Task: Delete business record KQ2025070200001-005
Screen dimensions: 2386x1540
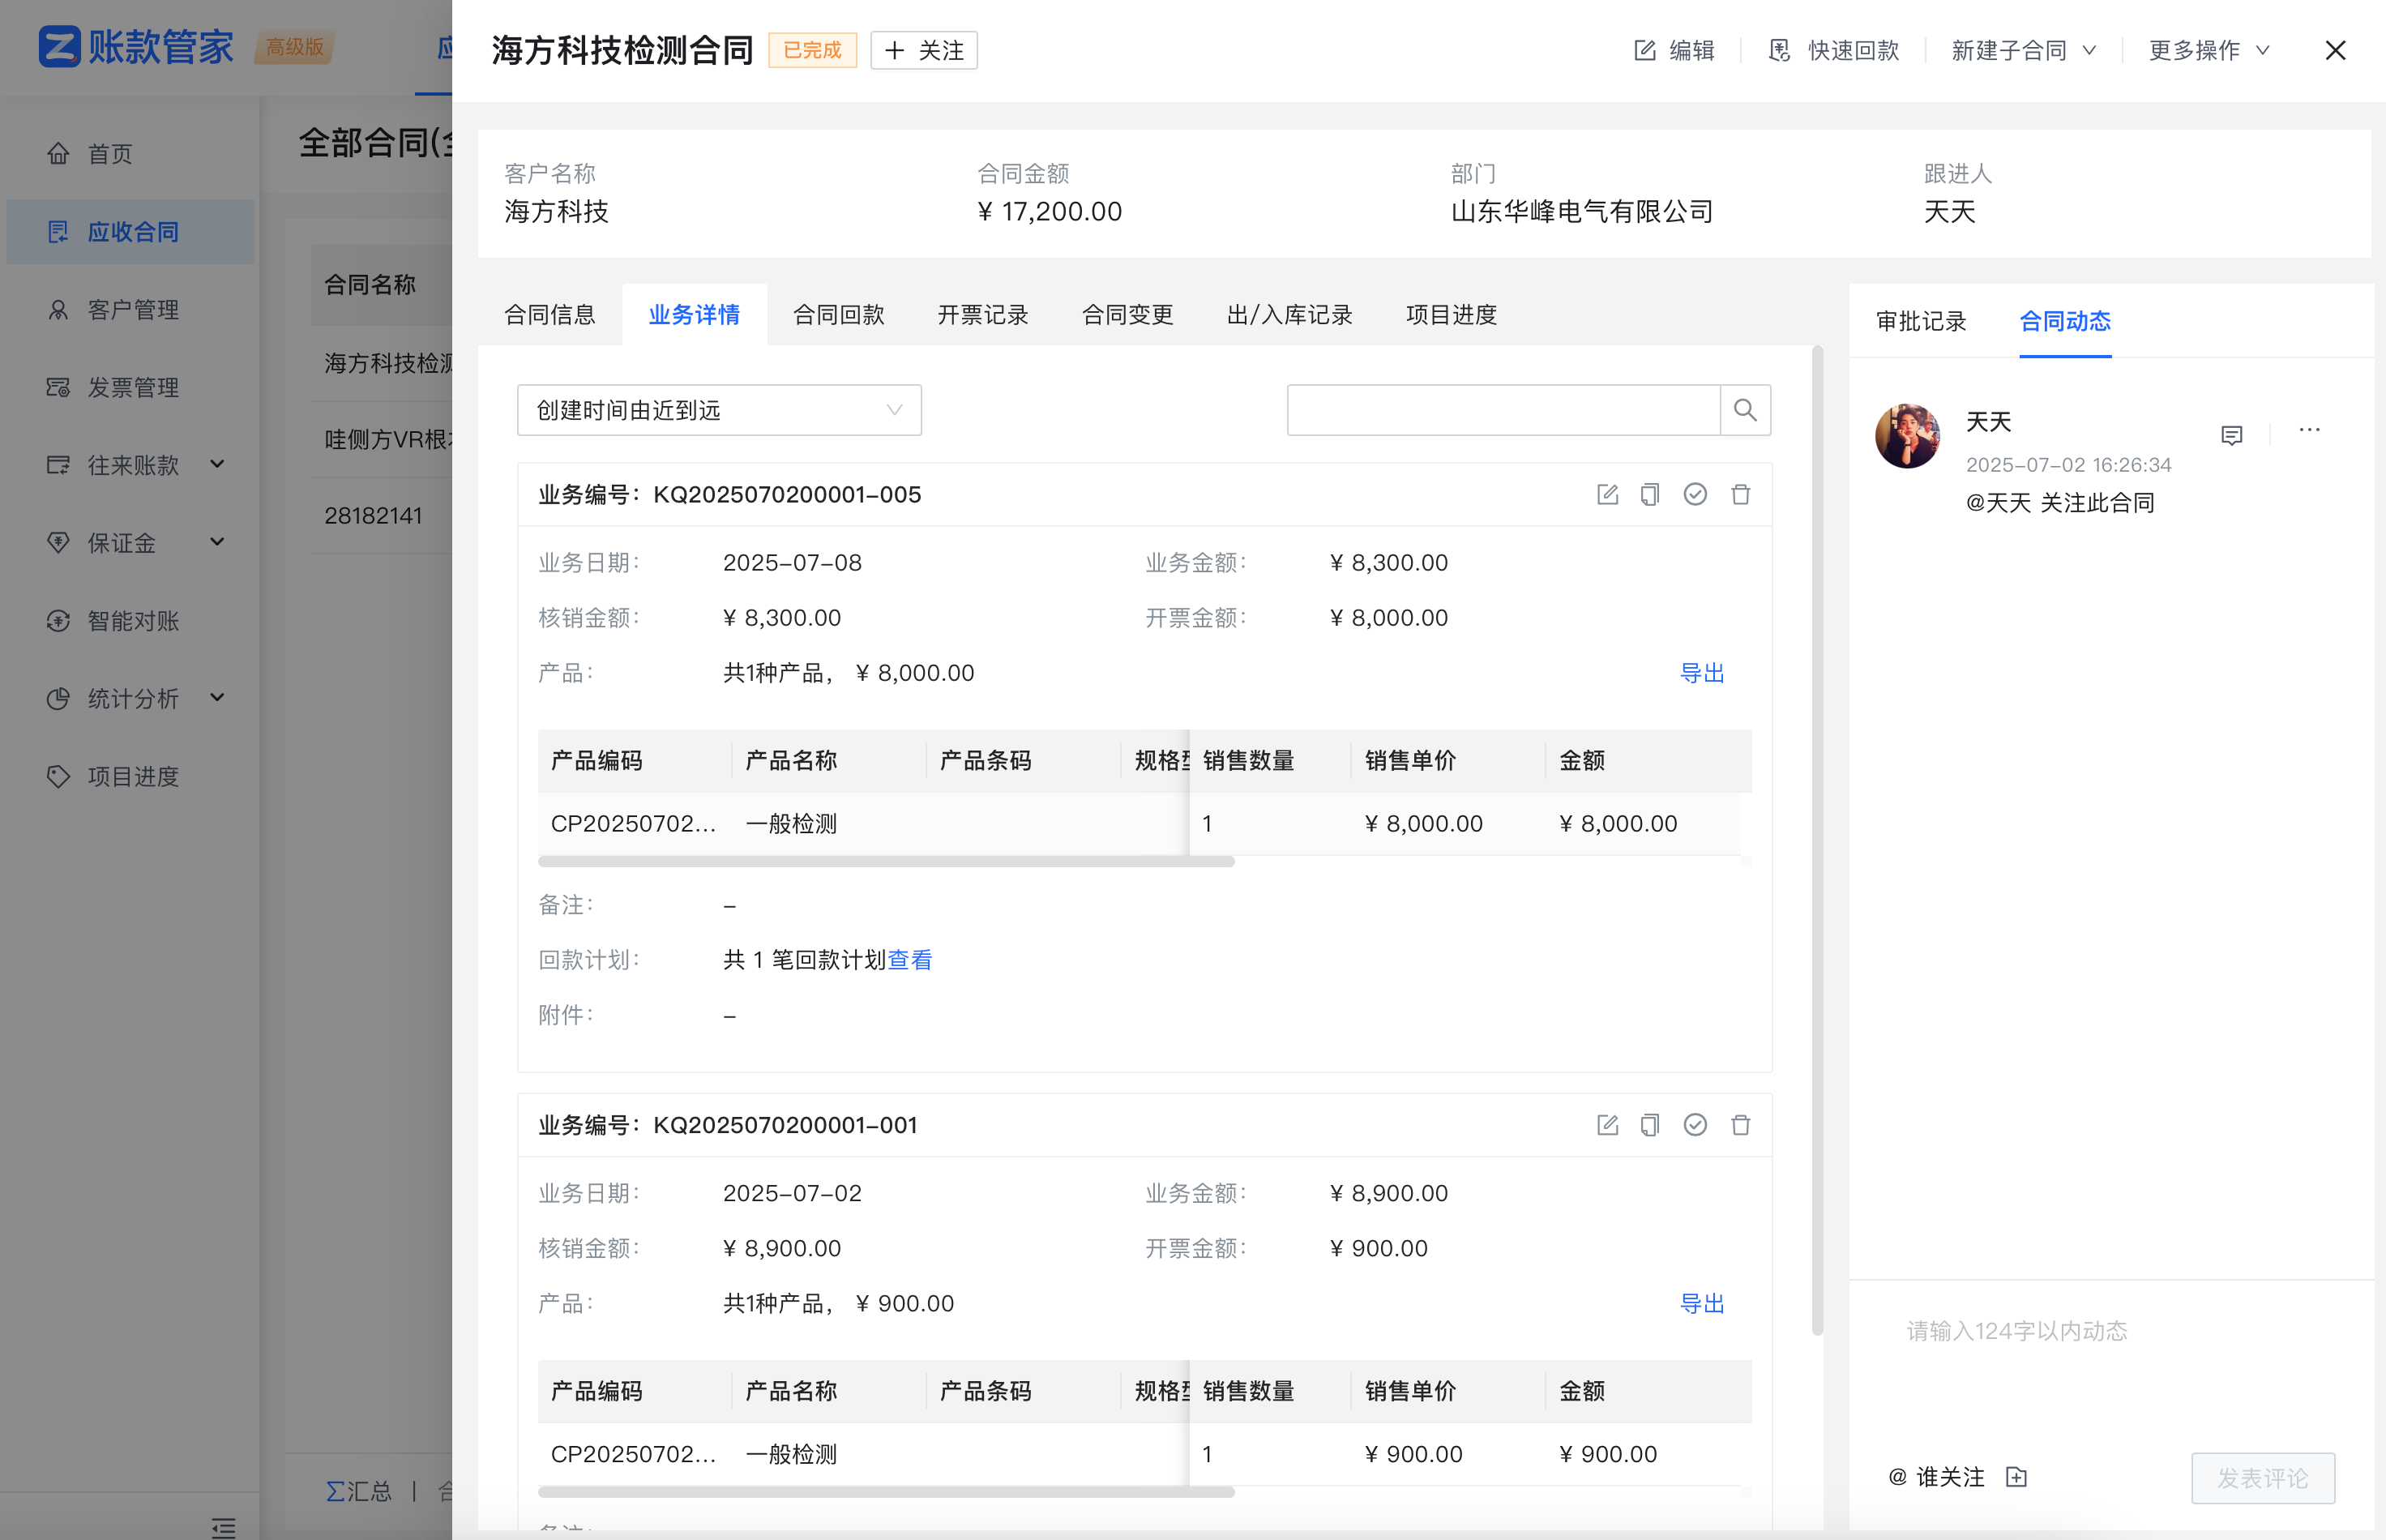Action: pos(1741,494)
